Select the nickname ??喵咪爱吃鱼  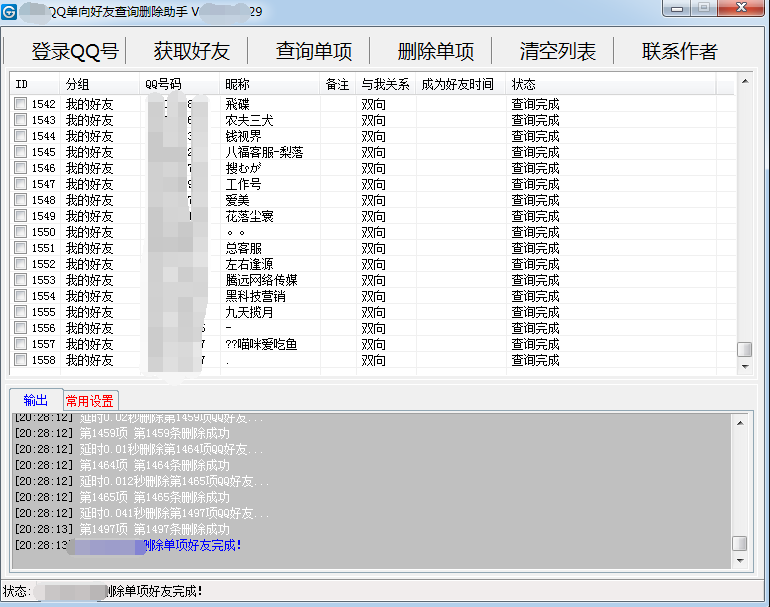pyautogui.click(x=261, y=344)
